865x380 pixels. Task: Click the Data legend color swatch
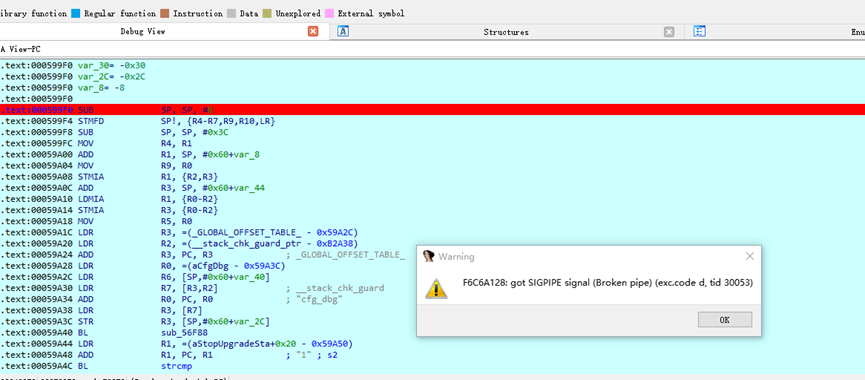pos(232,13)
